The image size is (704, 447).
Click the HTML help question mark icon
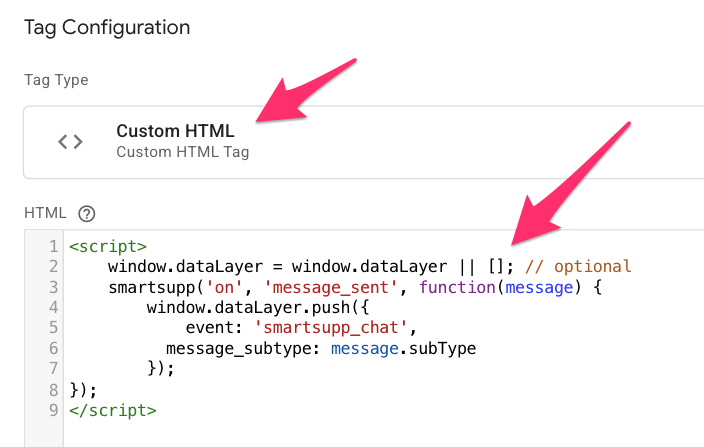click(87, 214)
